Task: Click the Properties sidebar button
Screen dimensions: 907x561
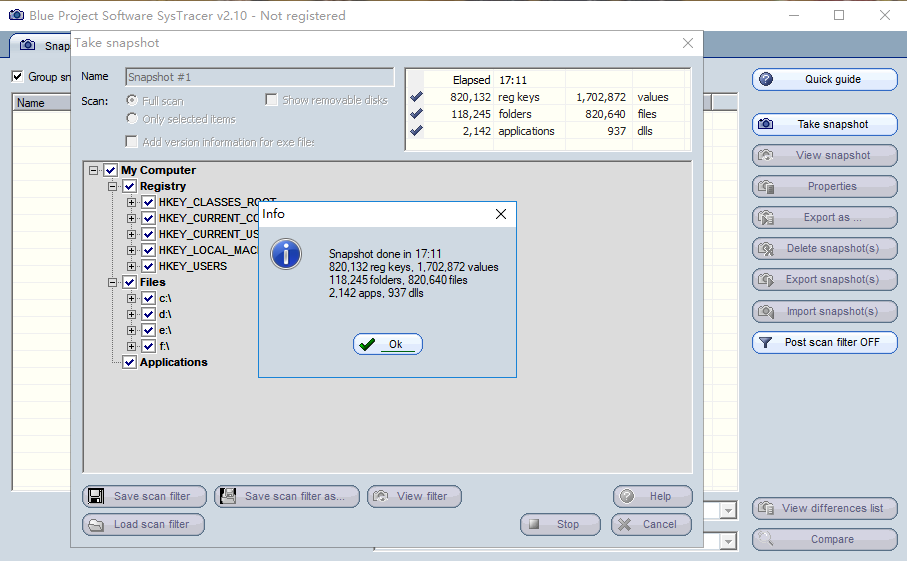Action: click(825, 186)
